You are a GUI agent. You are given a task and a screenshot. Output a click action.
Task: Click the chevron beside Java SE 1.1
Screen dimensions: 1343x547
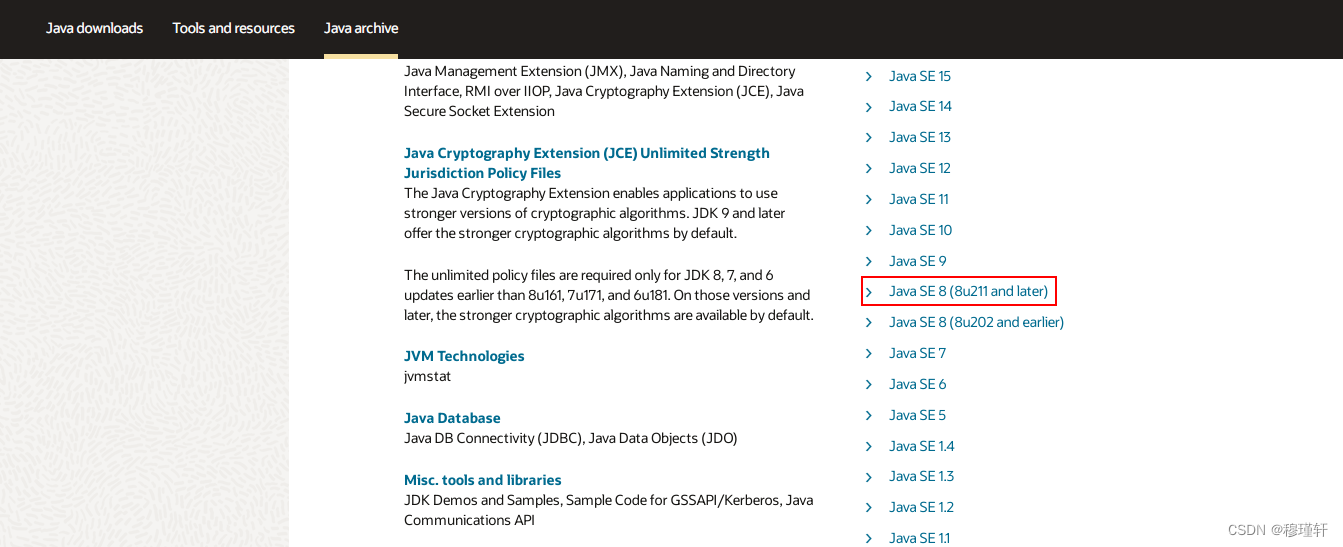tap(868, 538)
